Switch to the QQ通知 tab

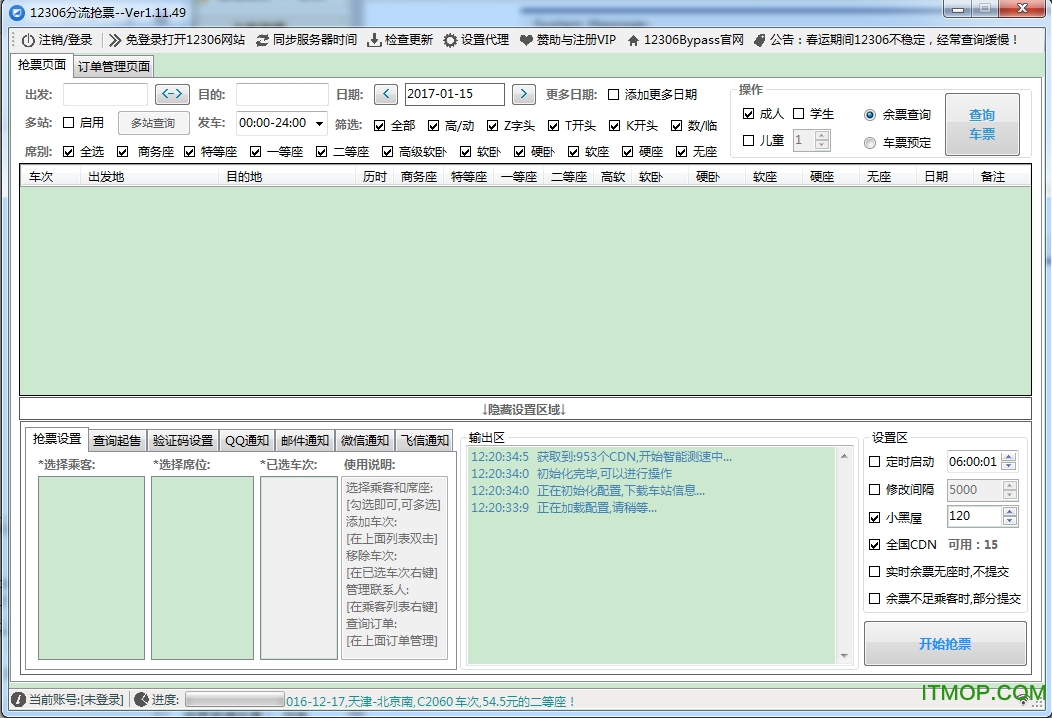point(246,440)
